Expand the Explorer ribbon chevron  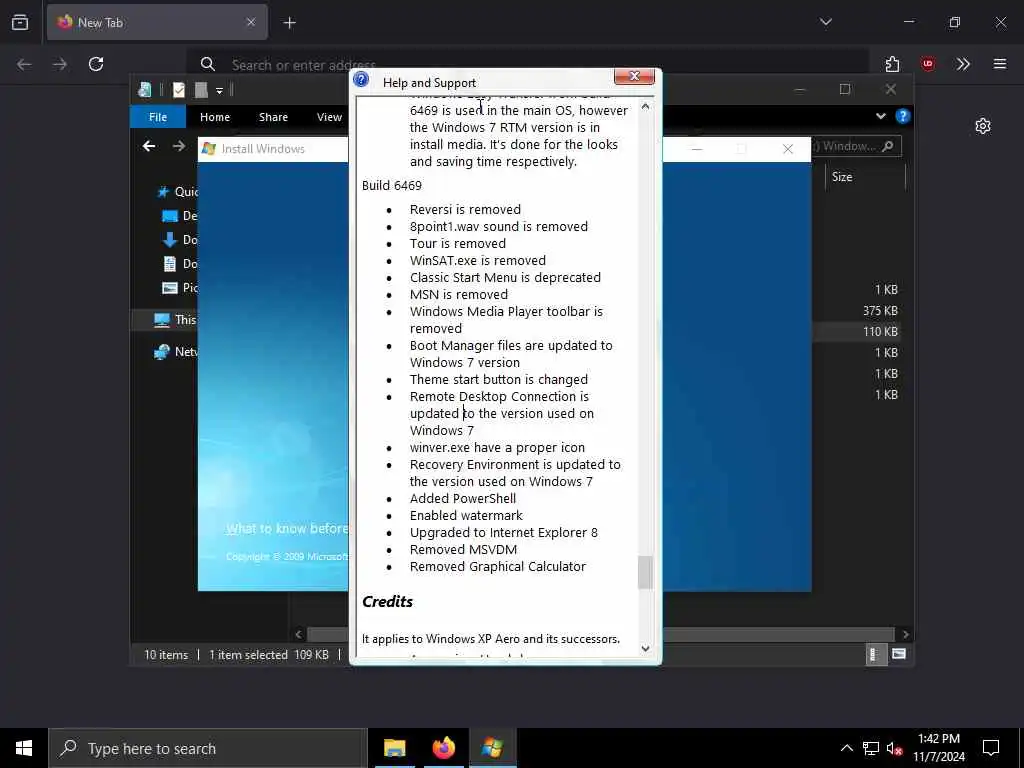[880, 116]
